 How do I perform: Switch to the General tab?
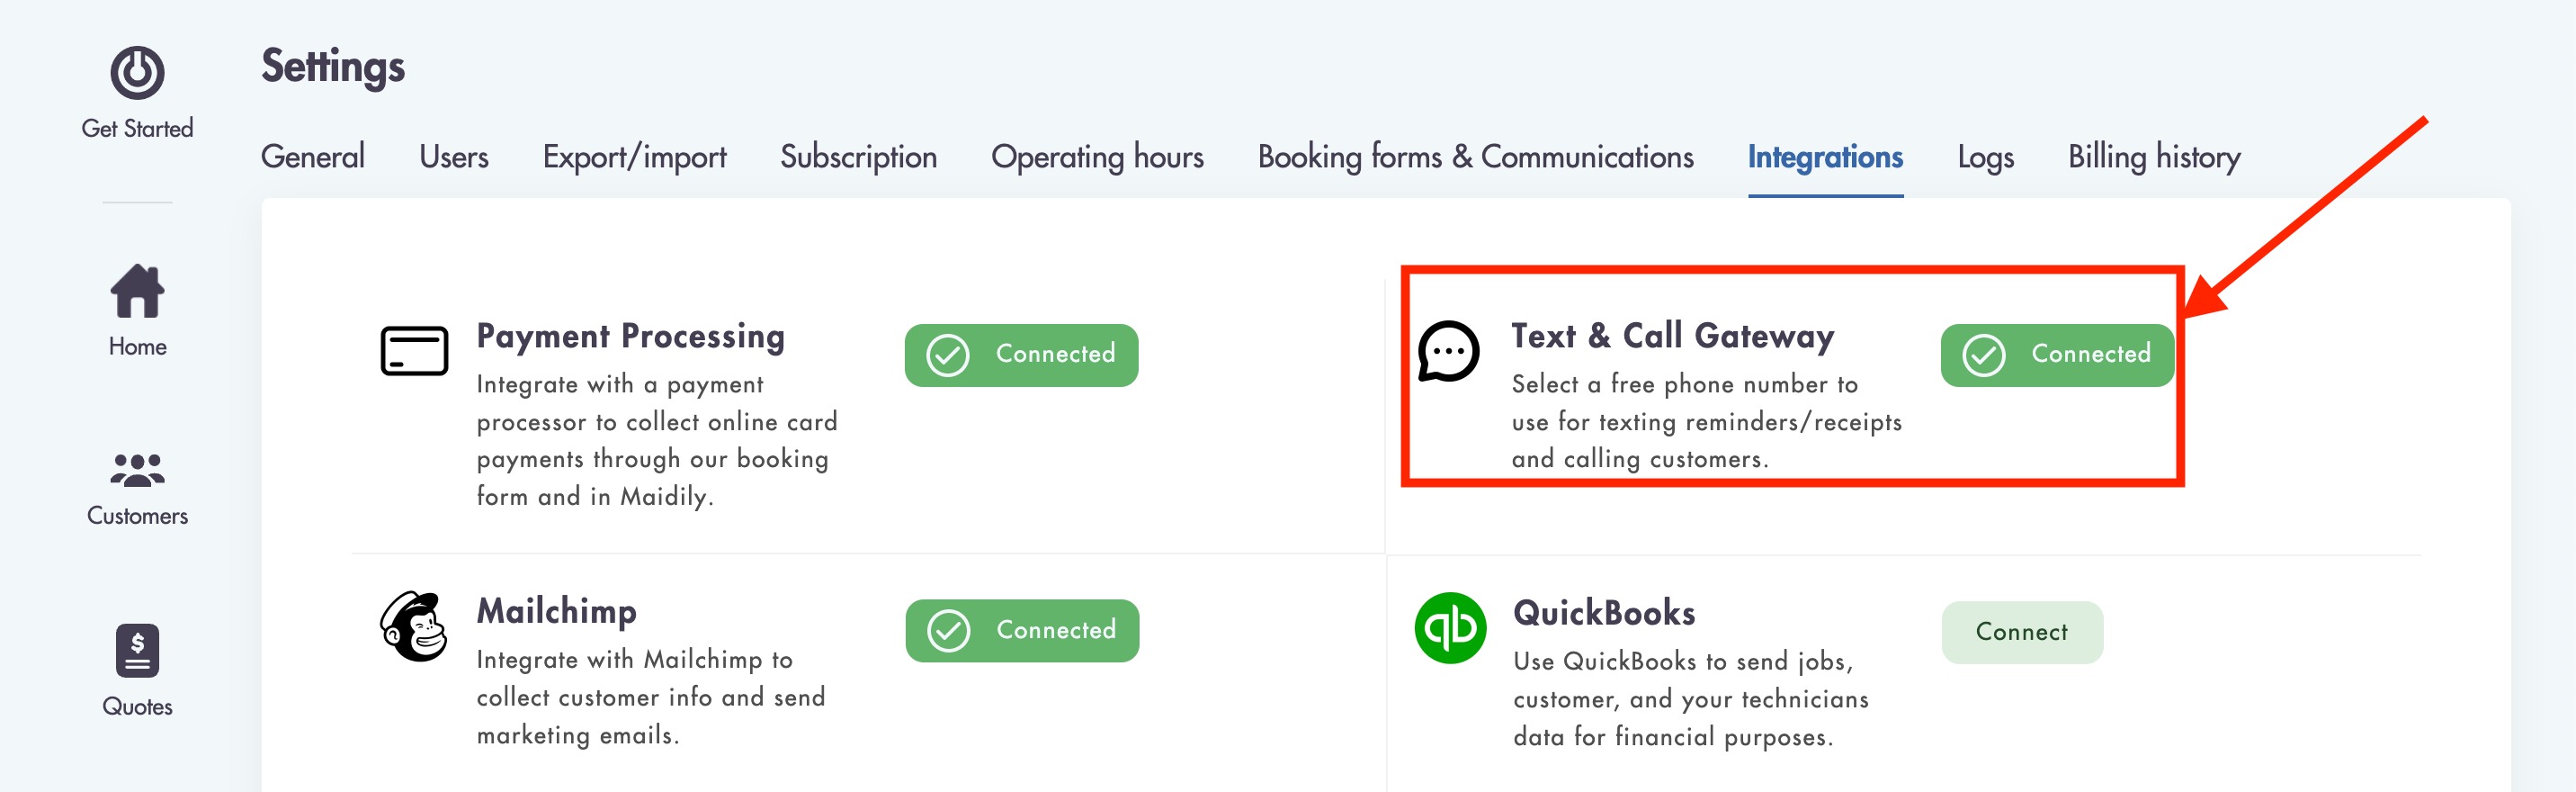(312, 157)
